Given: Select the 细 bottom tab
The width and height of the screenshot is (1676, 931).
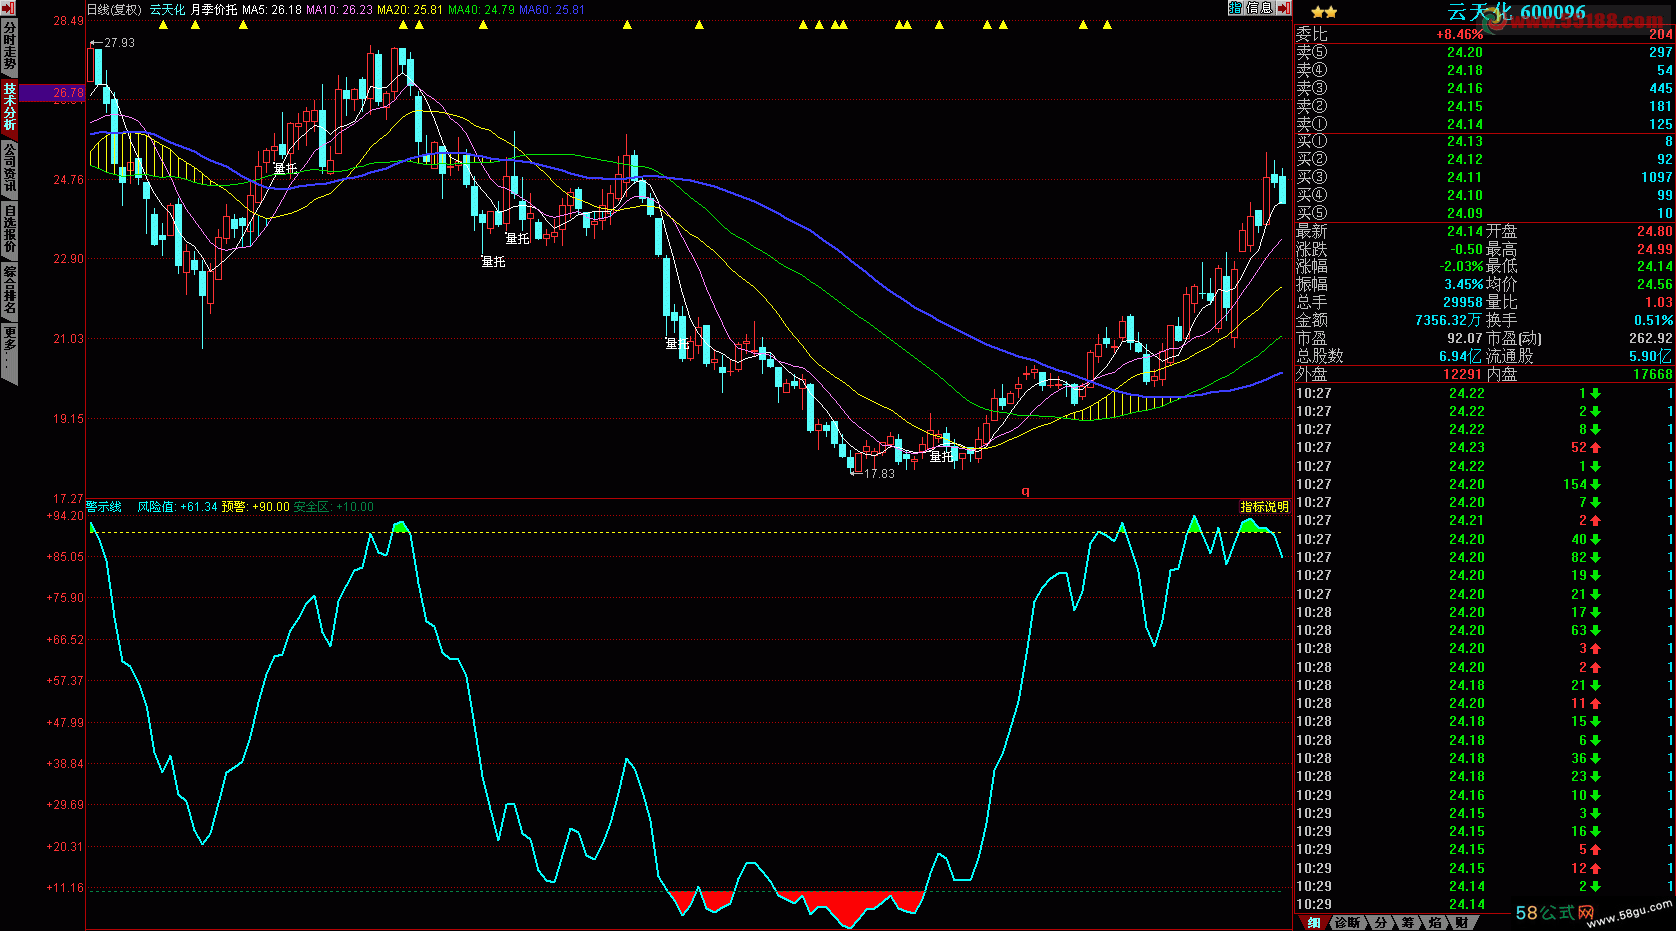Looking at the screenshot, I should 1314,922.
